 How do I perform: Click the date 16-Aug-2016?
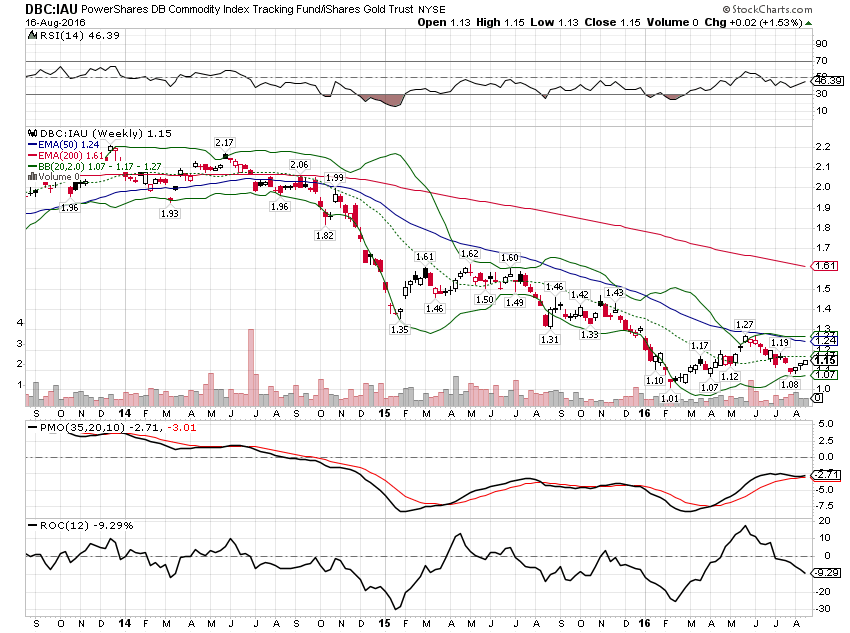[x=55, y=23]
